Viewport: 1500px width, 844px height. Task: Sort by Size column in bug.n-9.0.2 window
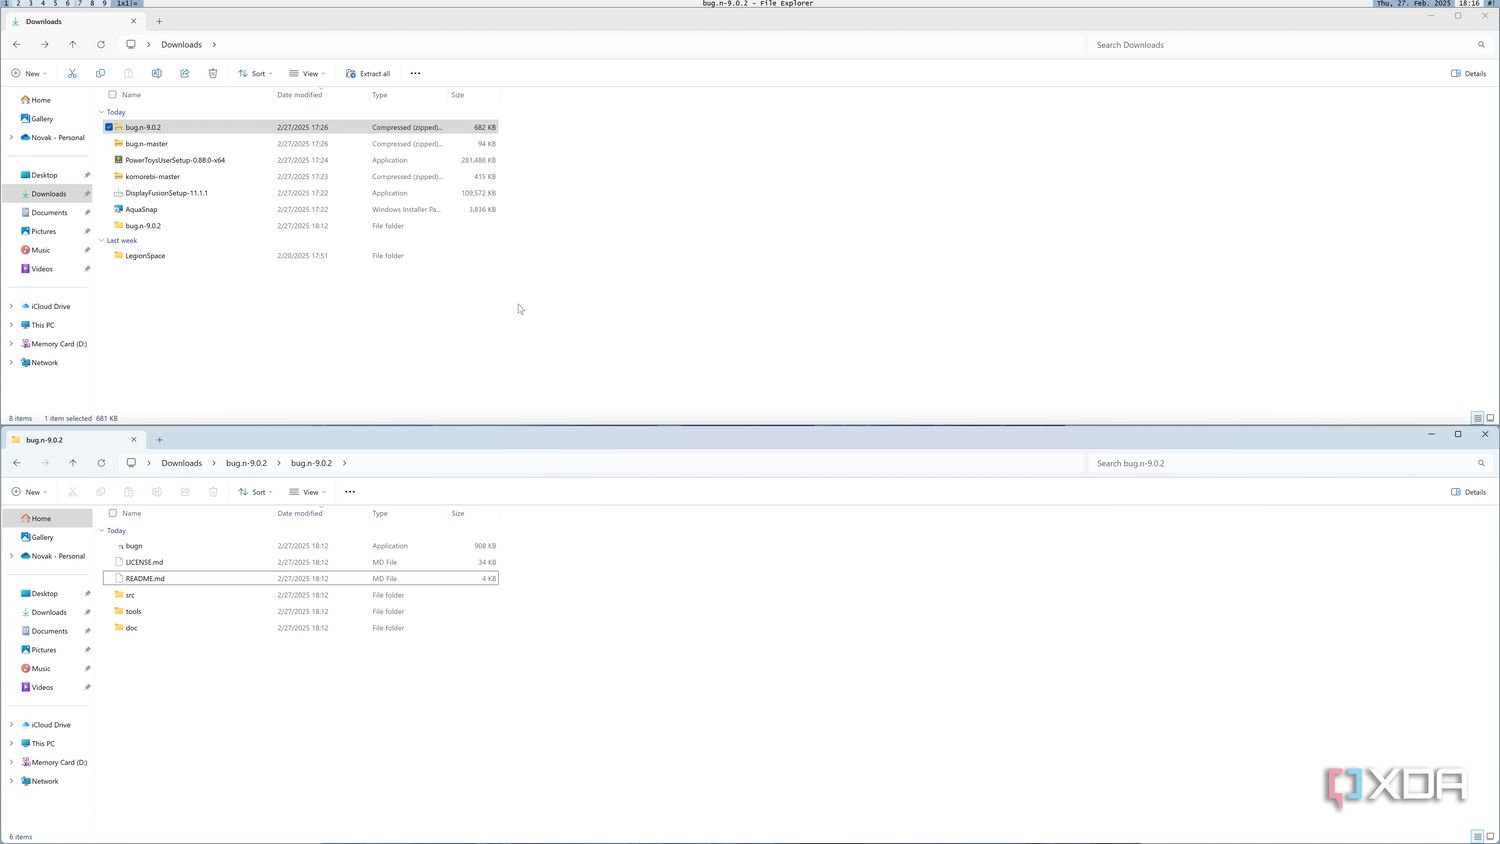point(458,513)
